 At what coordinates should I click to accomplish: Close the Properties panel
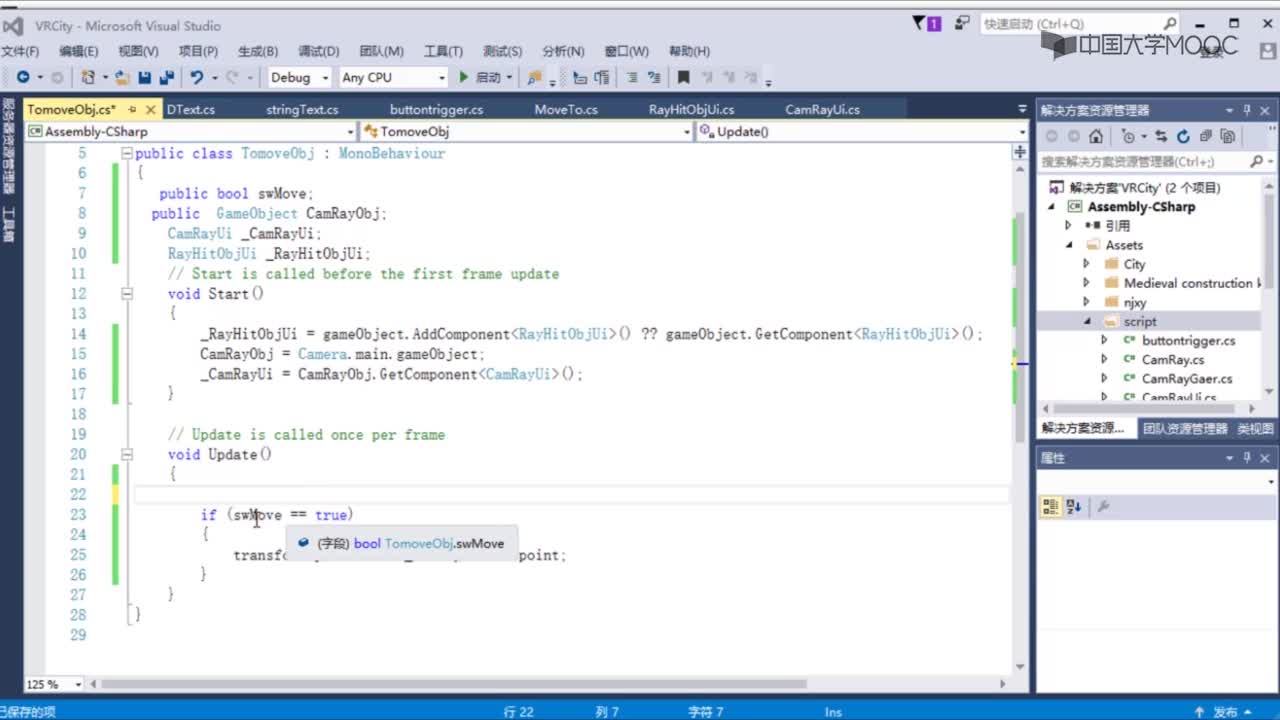[x=1265, y=458]
